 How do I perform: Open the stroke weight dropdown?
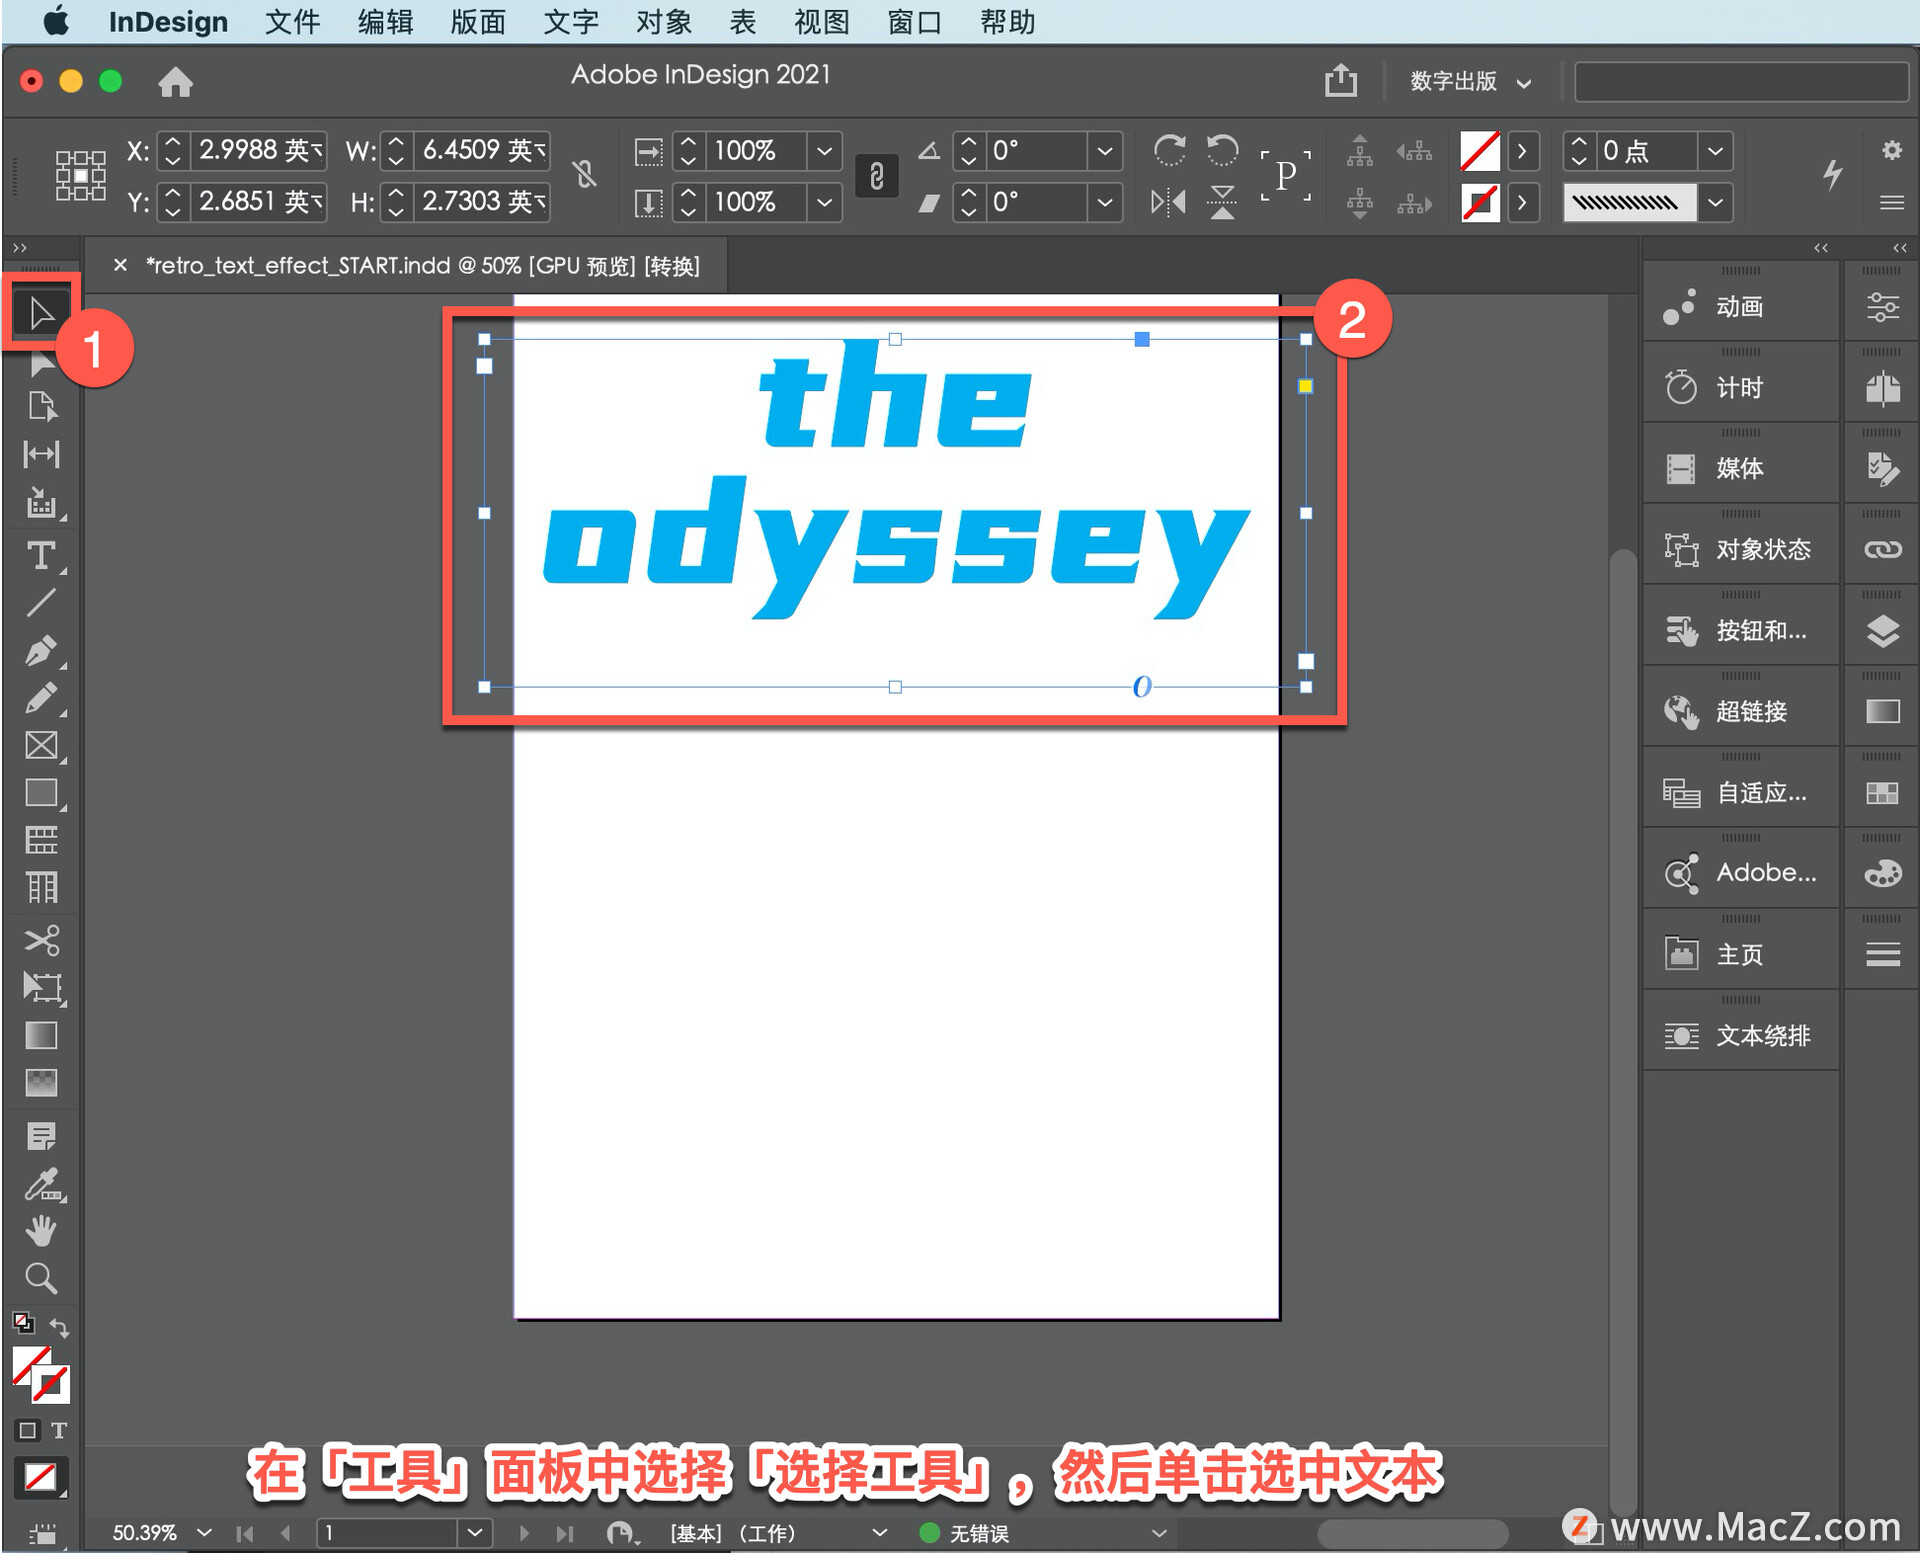click(x=1715, y=151)
